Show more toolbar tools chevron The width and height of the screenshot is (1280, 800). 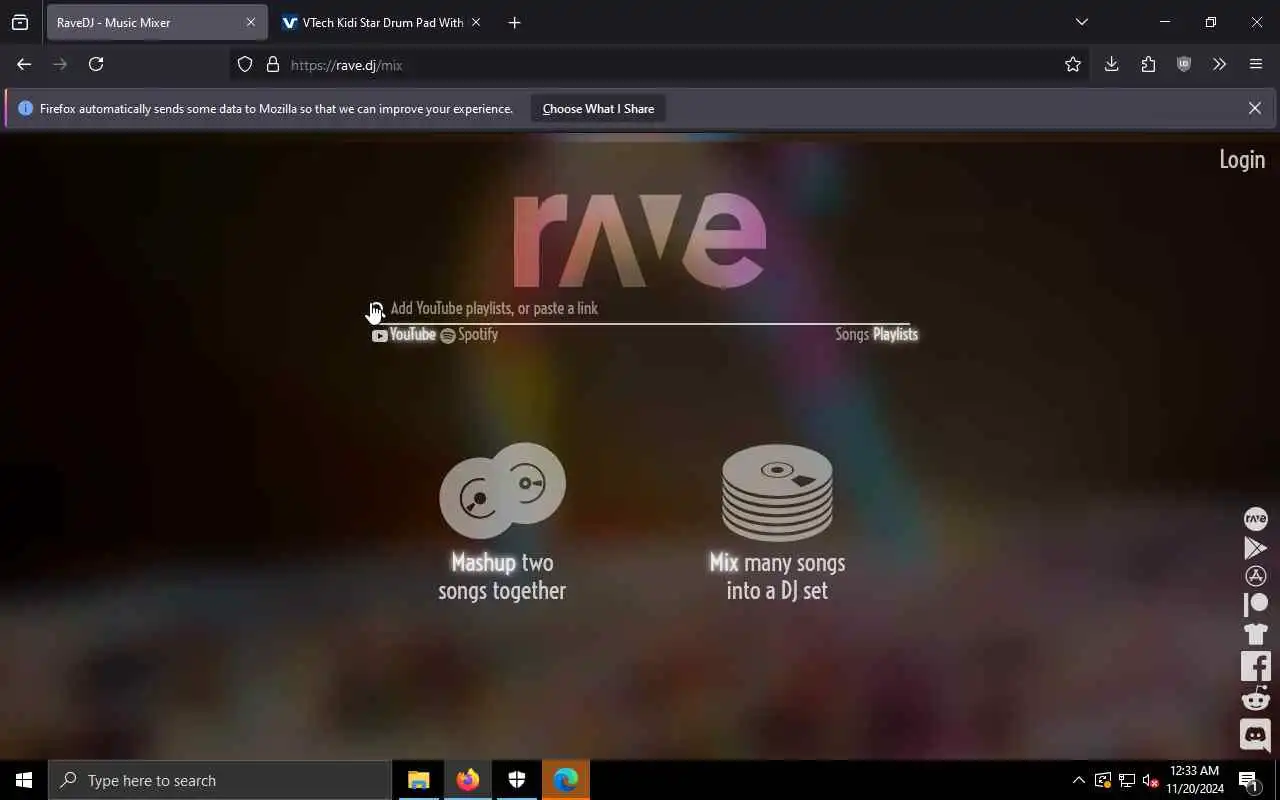coord(1219,64)
